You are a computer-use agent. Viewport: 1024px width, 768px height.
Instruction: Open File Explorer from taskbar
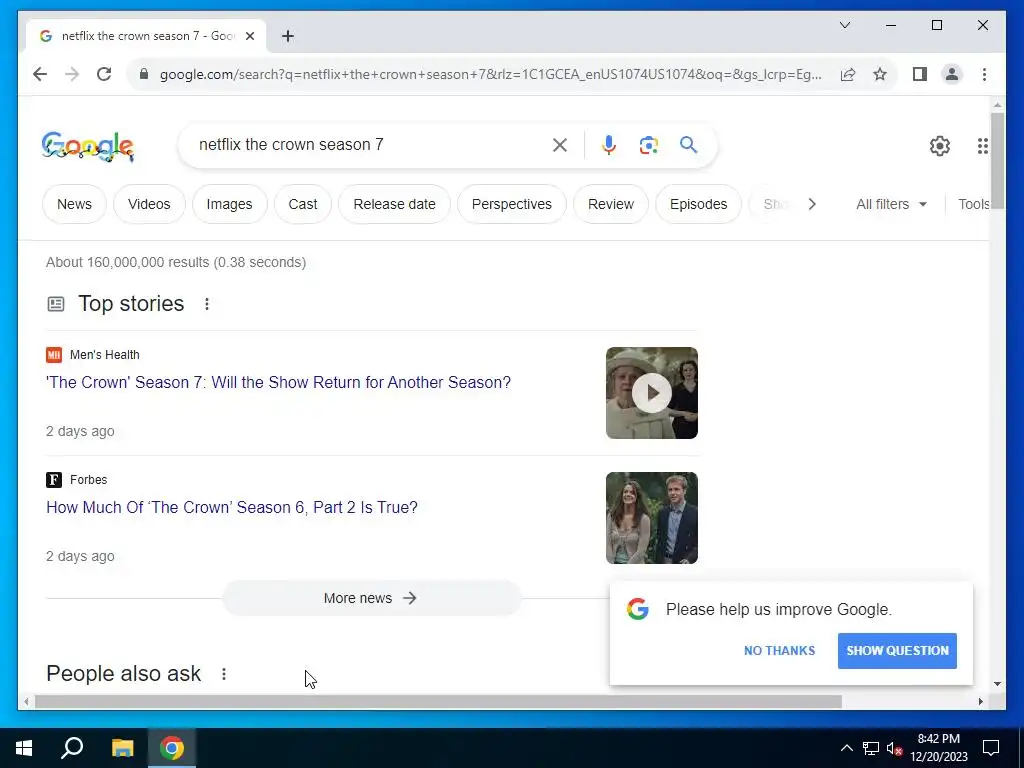coord(122,748)
